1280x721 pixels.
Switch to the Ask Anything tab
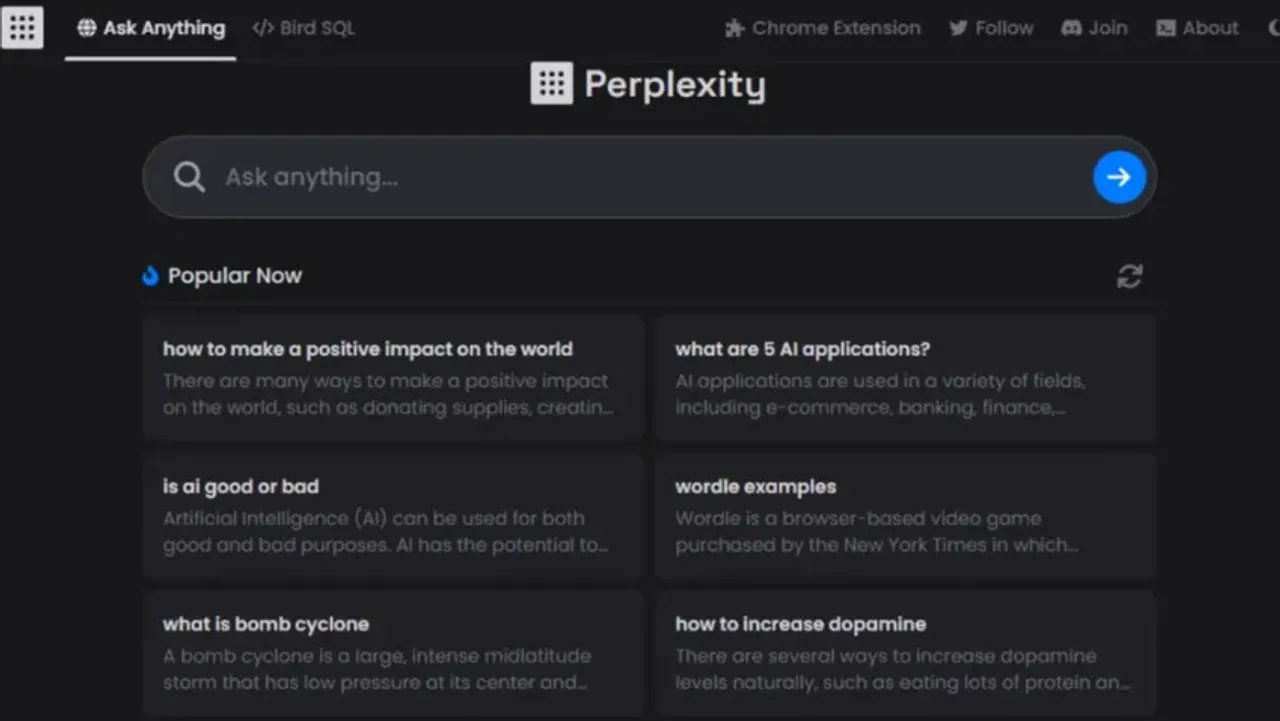tap(151, 28)
